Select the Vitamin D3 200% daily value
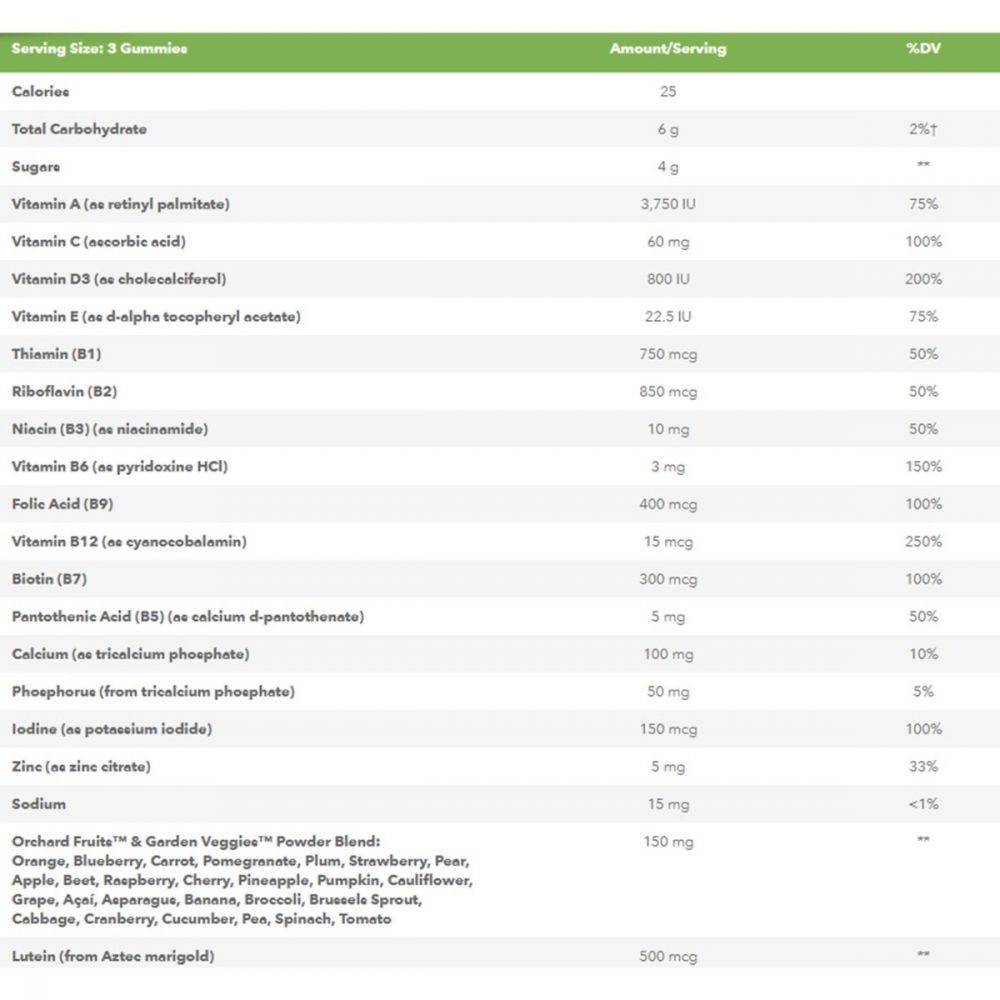The image size is (1000, 1000). 923,279
